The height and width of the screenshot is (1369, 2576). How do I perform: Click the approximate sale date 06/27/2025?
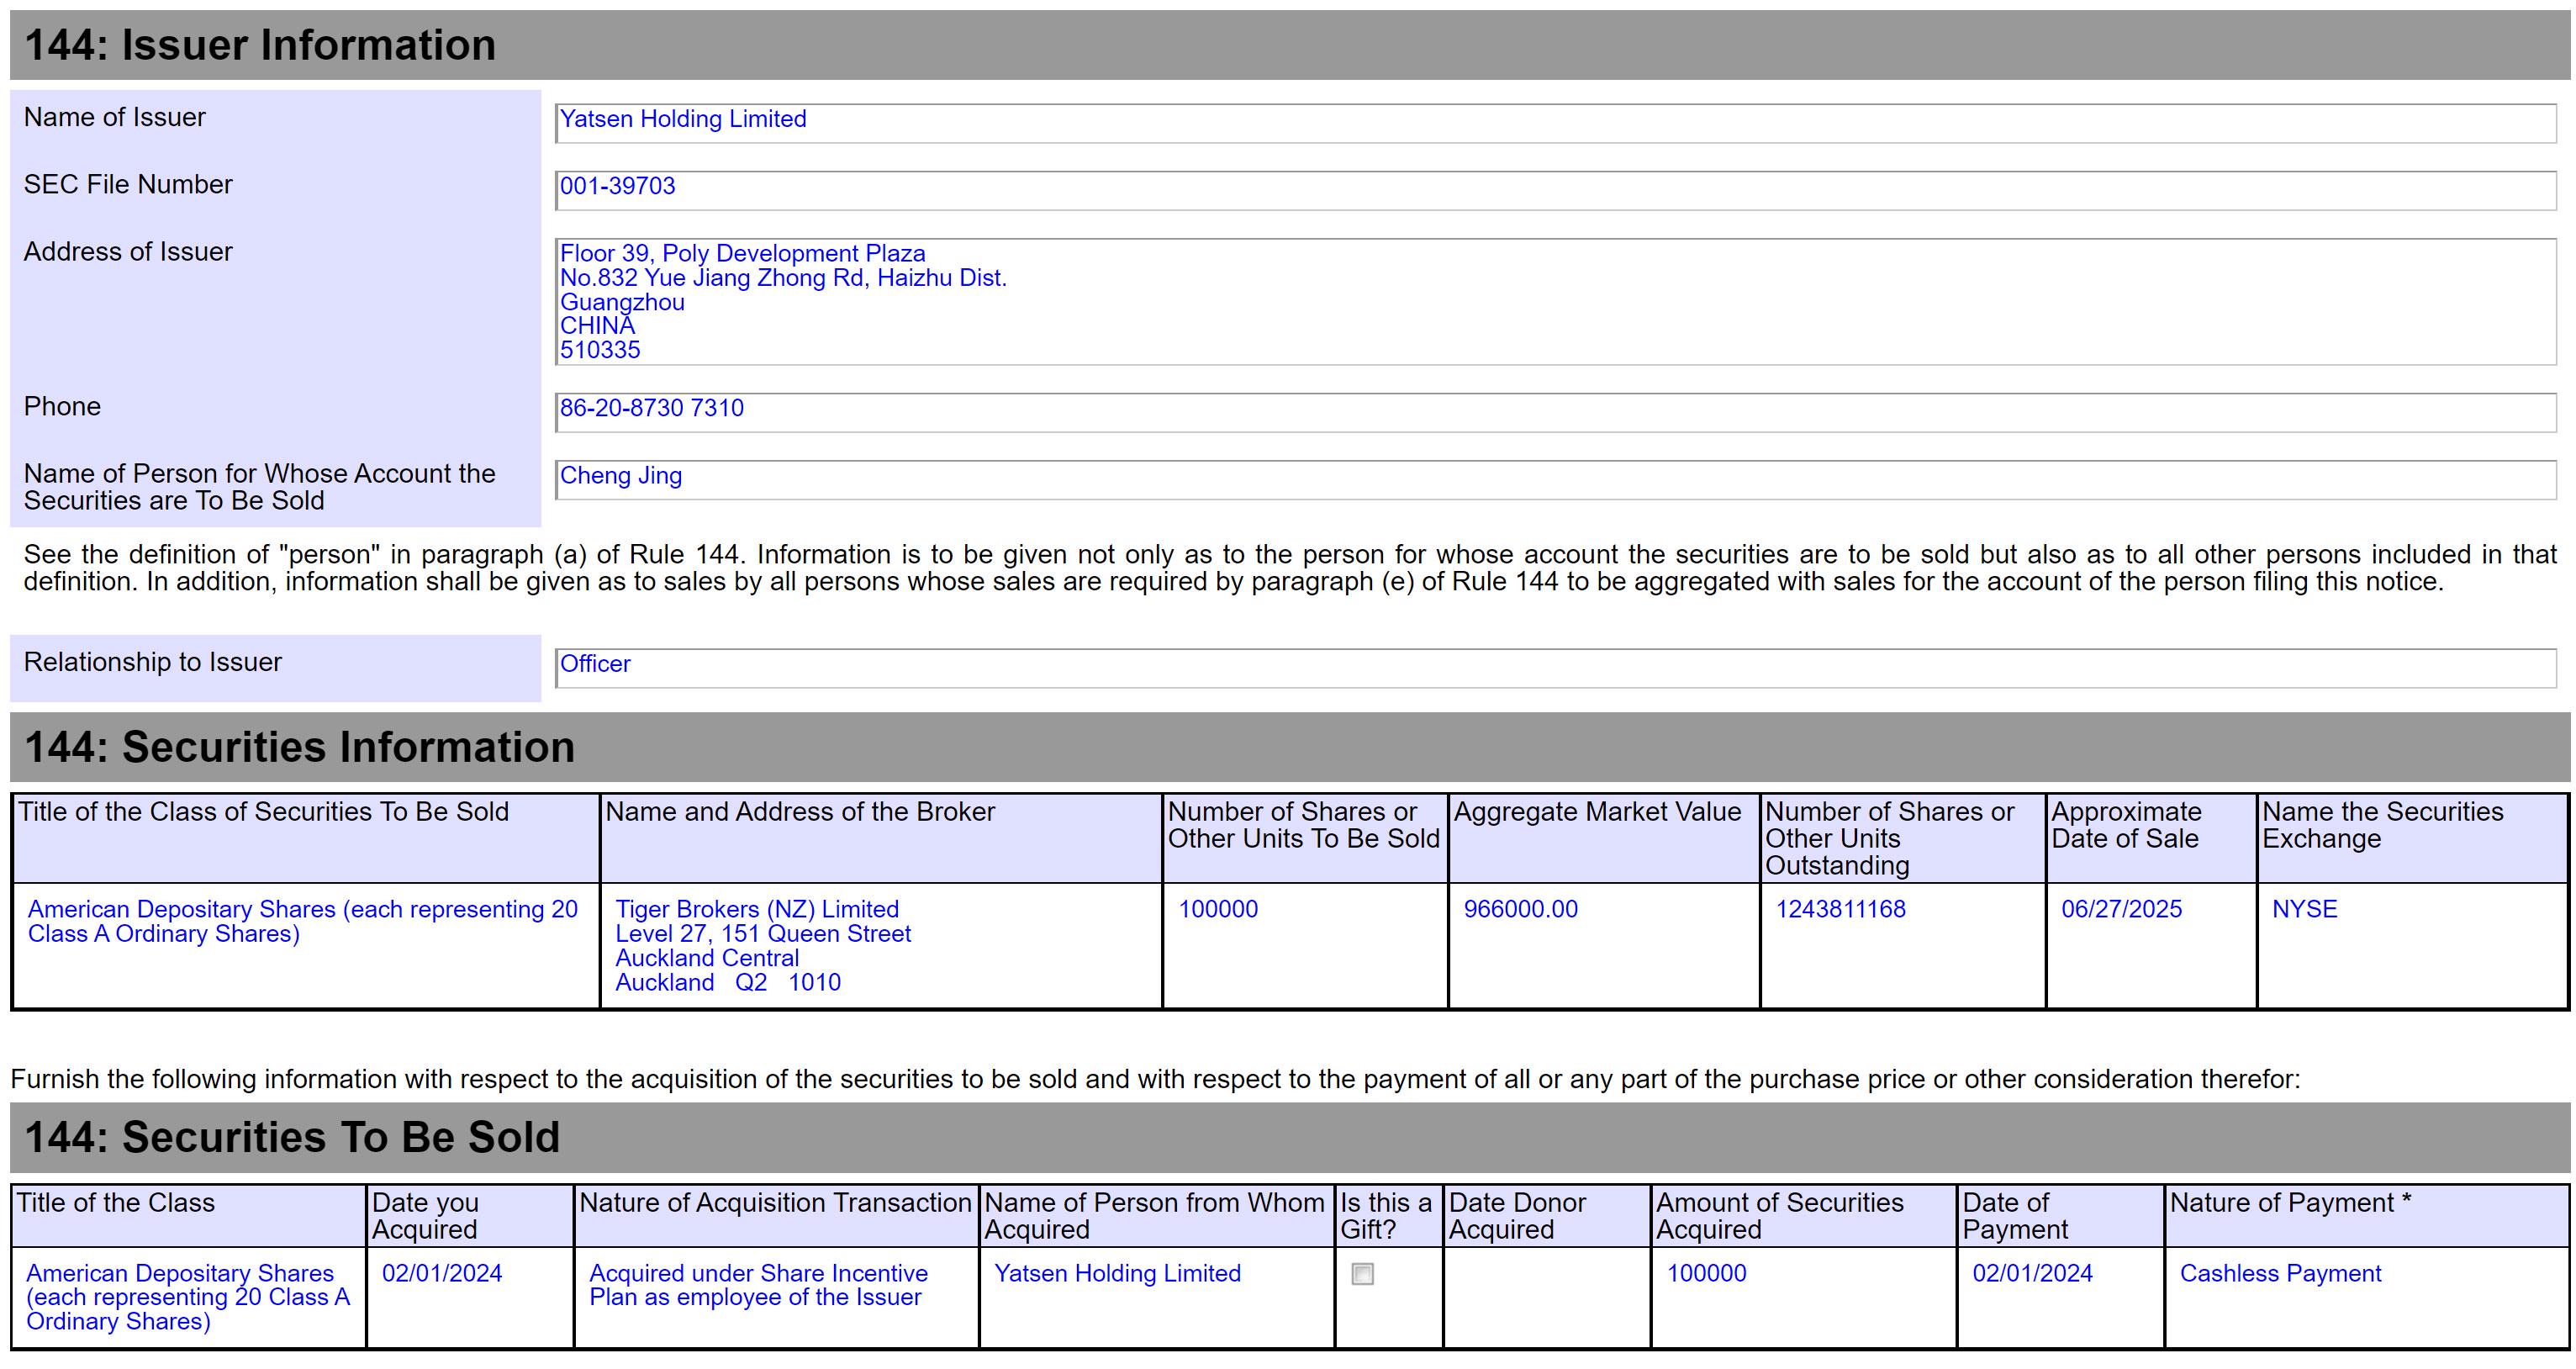2121,909
